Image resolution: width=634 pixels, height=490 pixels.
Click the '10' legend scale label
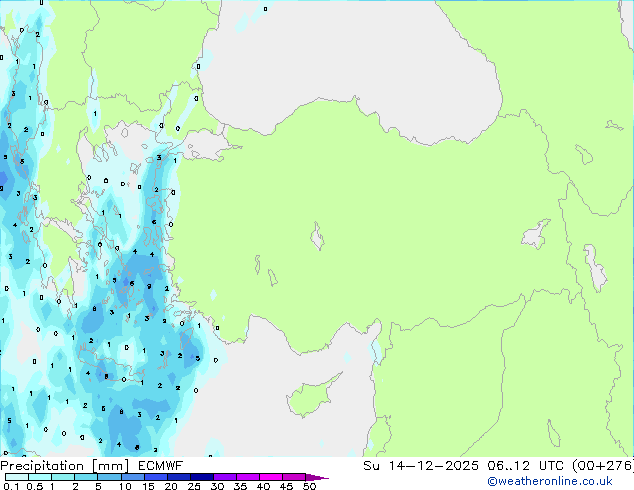125,486
